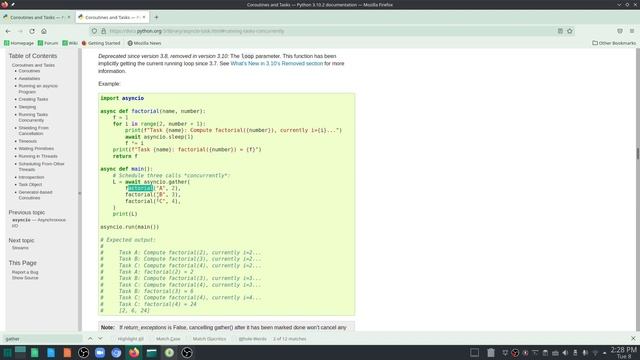Open the clock showing 2:28 PM

(x=623, y=353)
